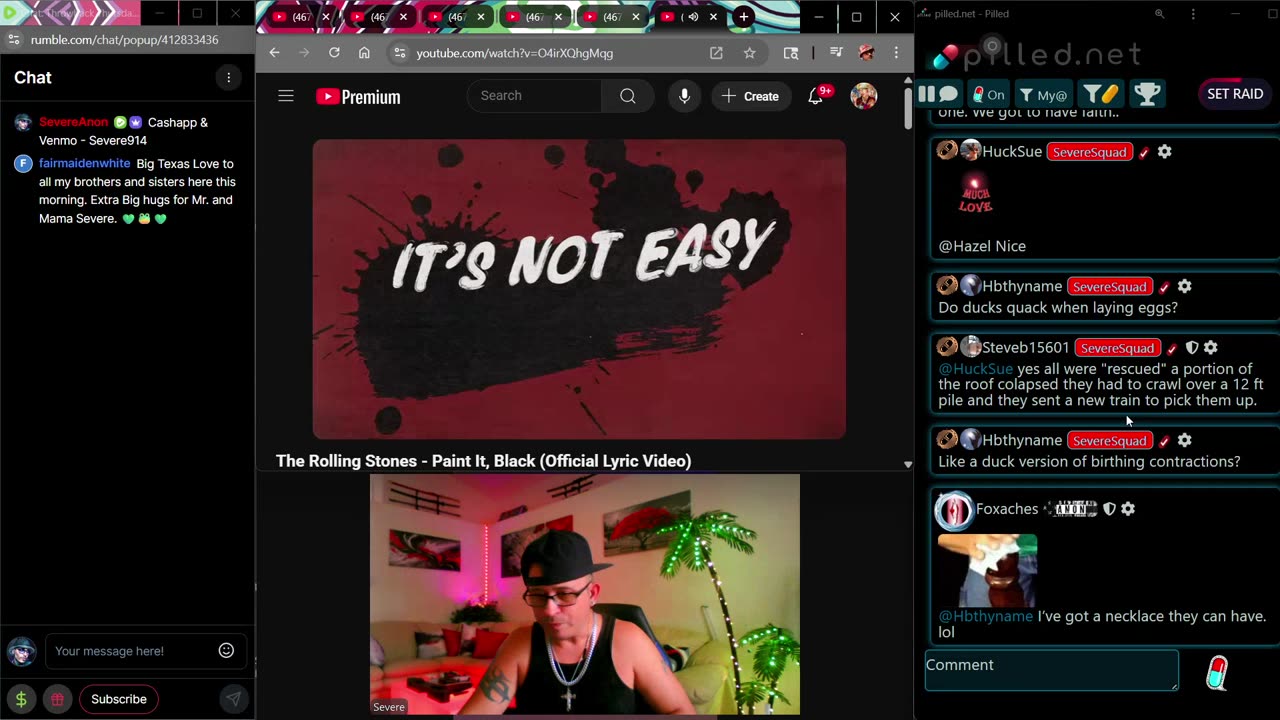The image size is (1280, 720).
Task: Click the Subscribe button in Rumble chat
Action: click(119, 699)
